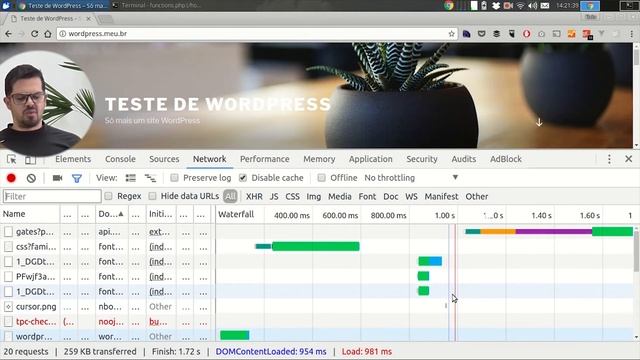Screen dimensions: 640x360
Task: Clear the network log icon
Action: coord(31,178)
